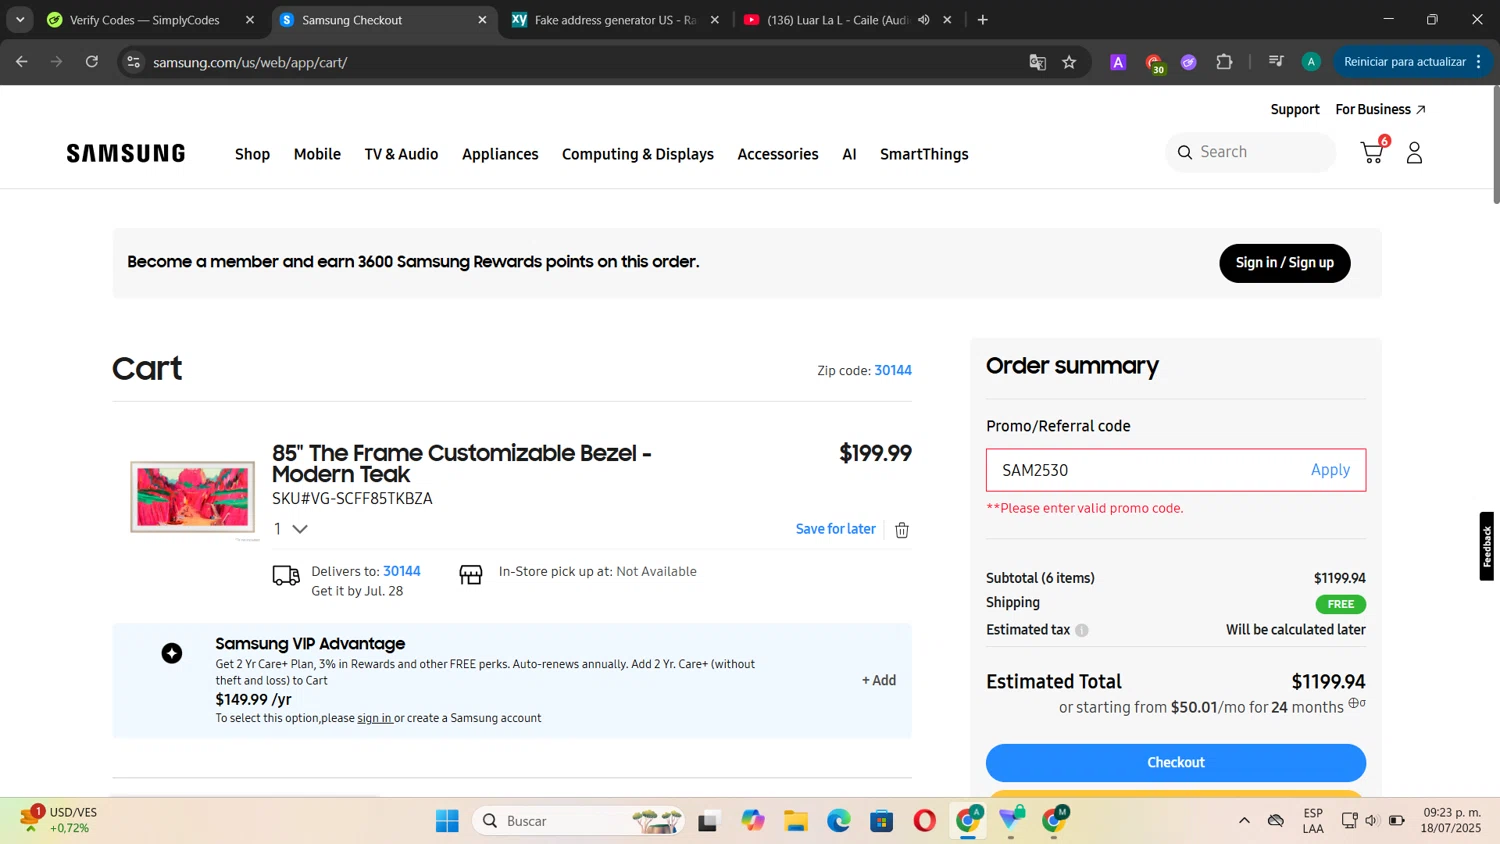Click Save for later
Screen dimensions: 1500x844
click(836, 529)
